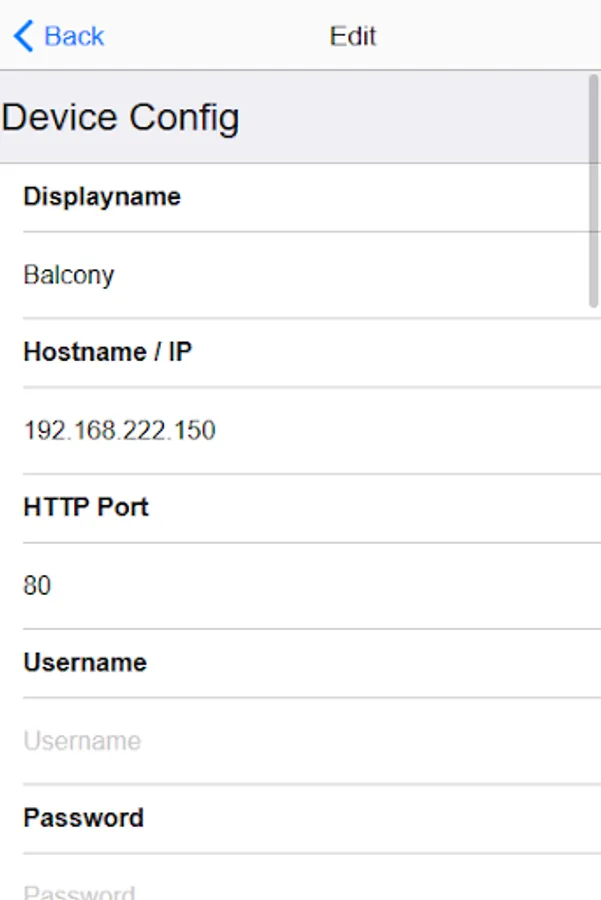Screen dimensions: 601x900
Task: Click the Displayname field label
Action: tap(102, 197)
